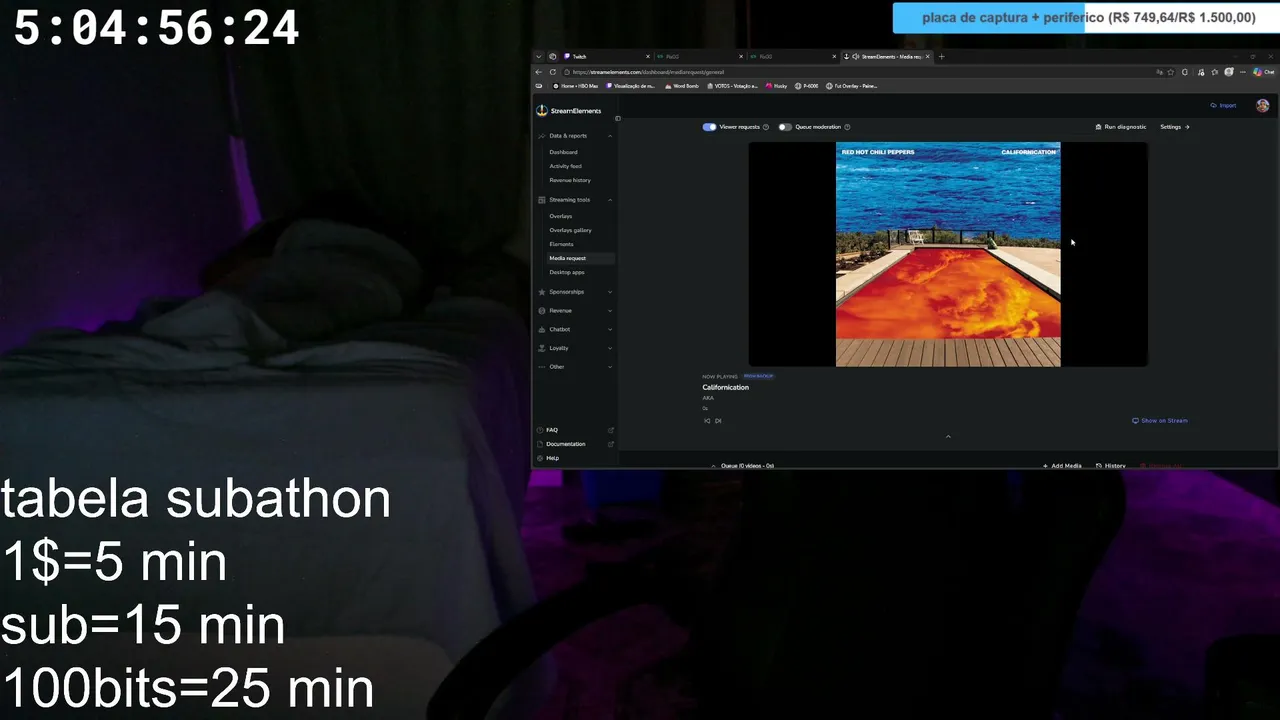The height and width of the screenshot is (720, 1280).
Task: Open Dashboard in the sidebar
Action: 563,152
